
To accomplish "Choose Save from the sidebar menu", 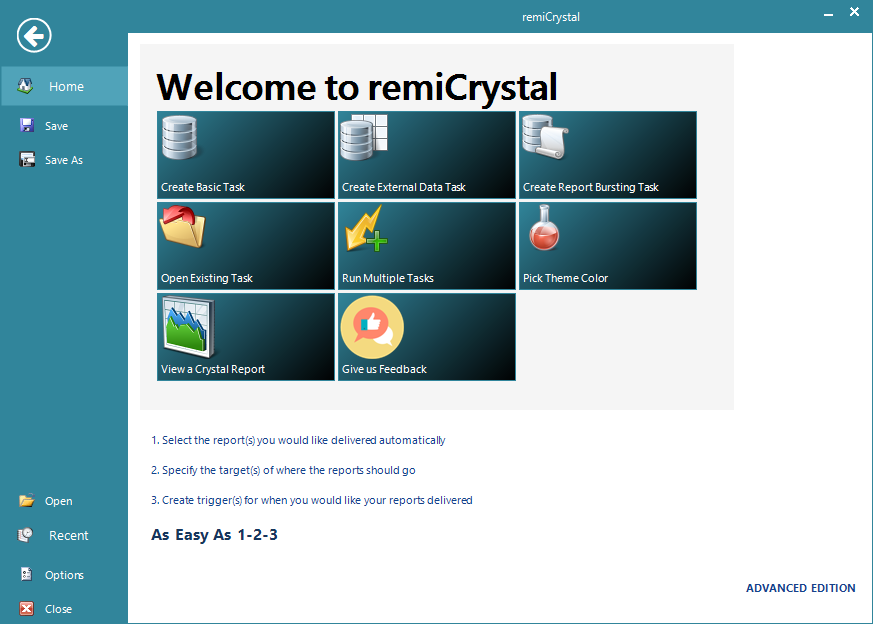I will click(x=65, y=126).
